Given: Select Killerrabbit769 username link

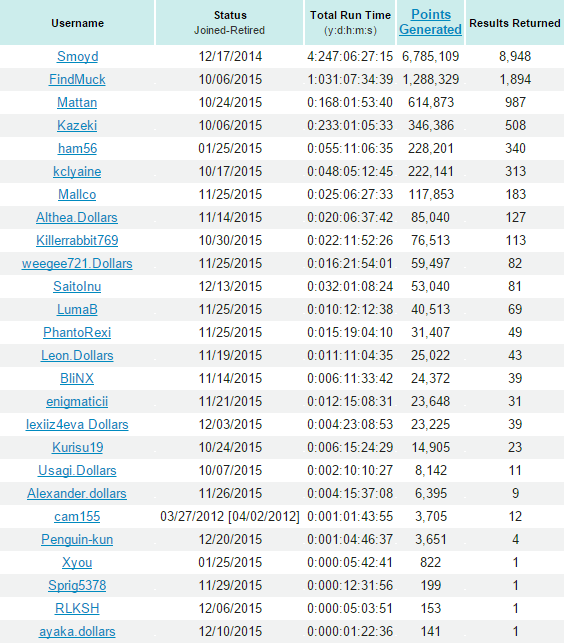Looking at the screenshot, I should tap(77, 240).
